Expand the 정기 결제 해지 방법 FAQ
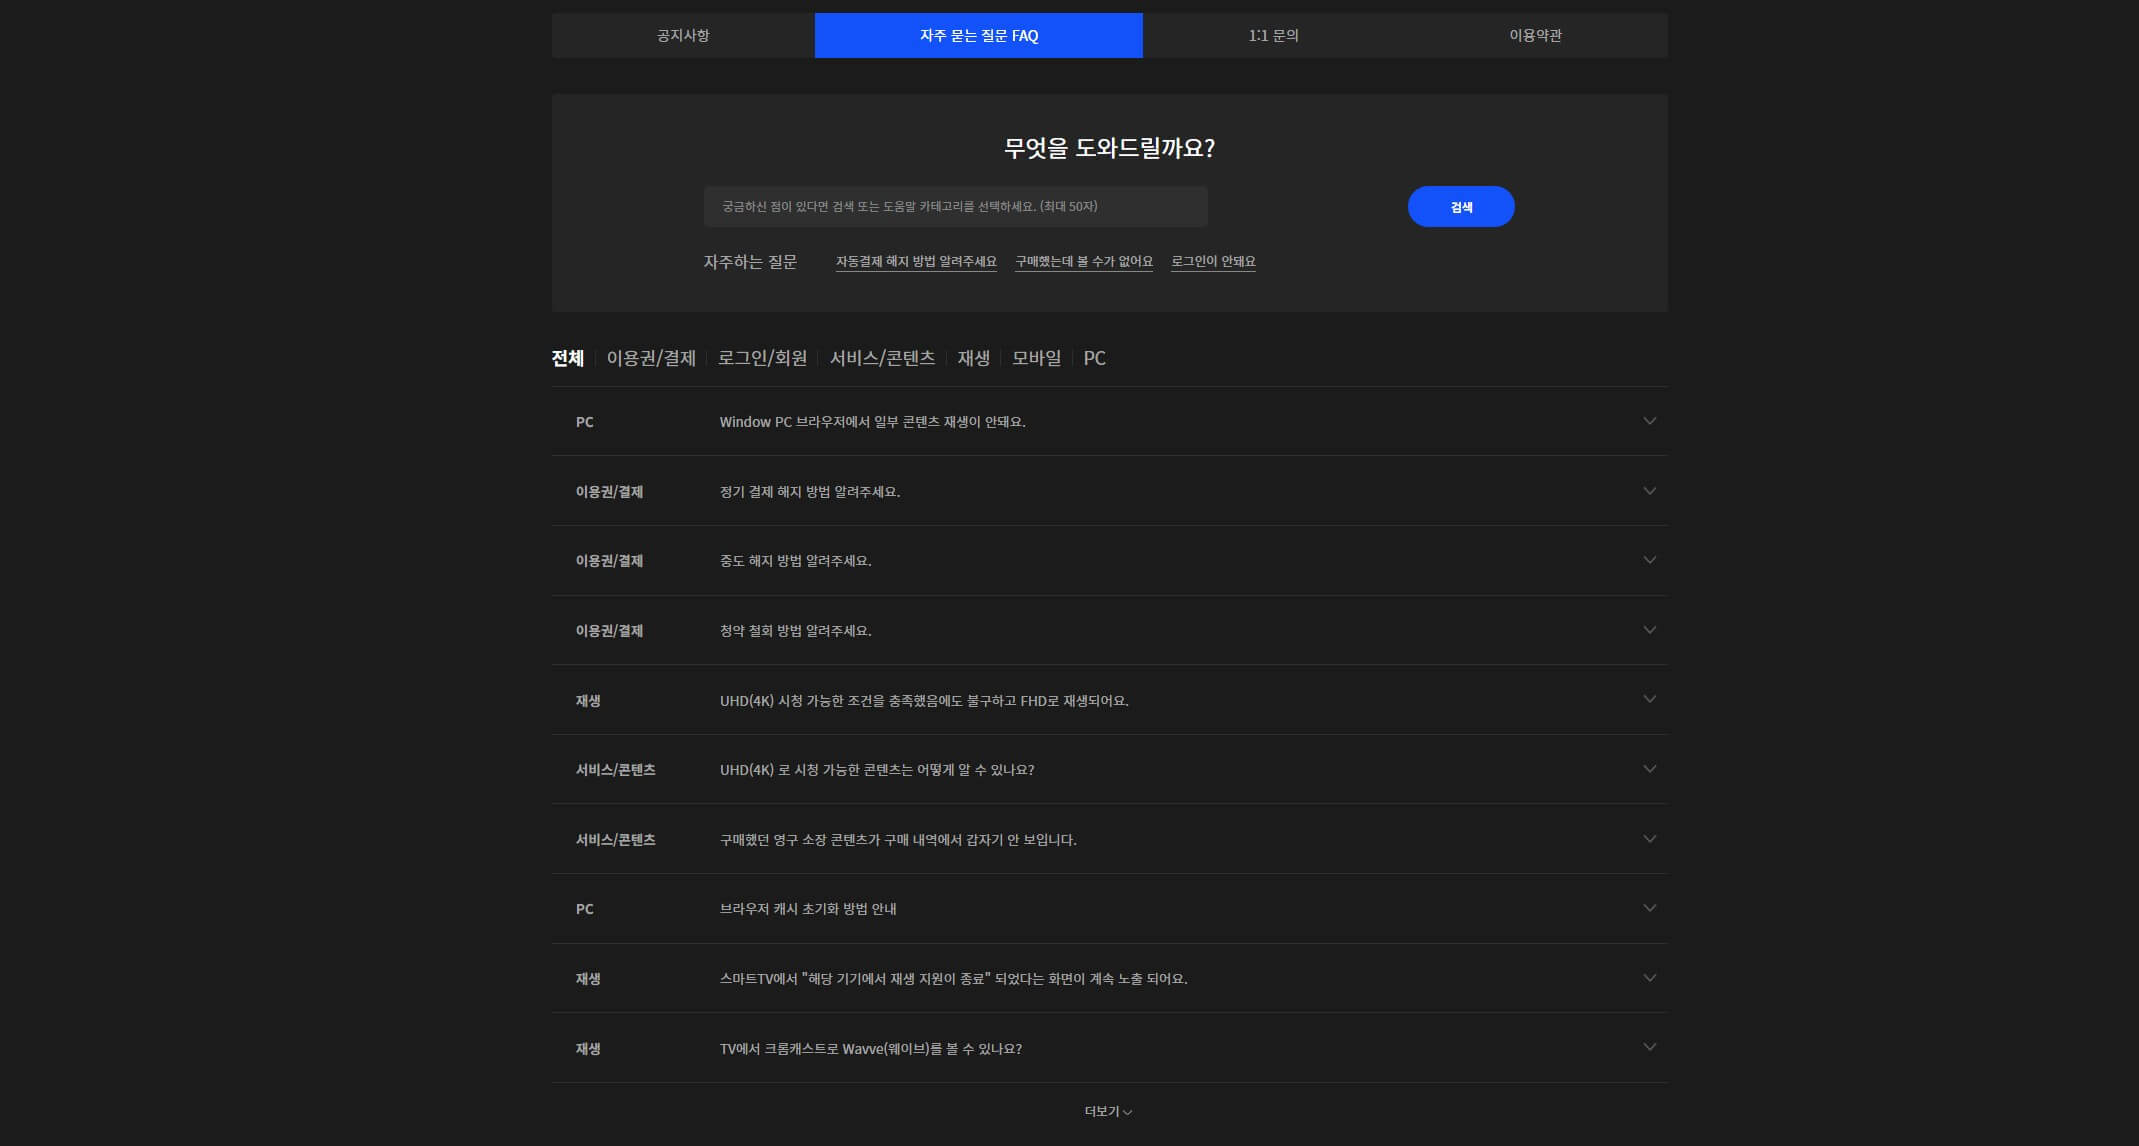Viewport: 2139px width, 1146px height. pyautogui.click(x=1108, y=491)
